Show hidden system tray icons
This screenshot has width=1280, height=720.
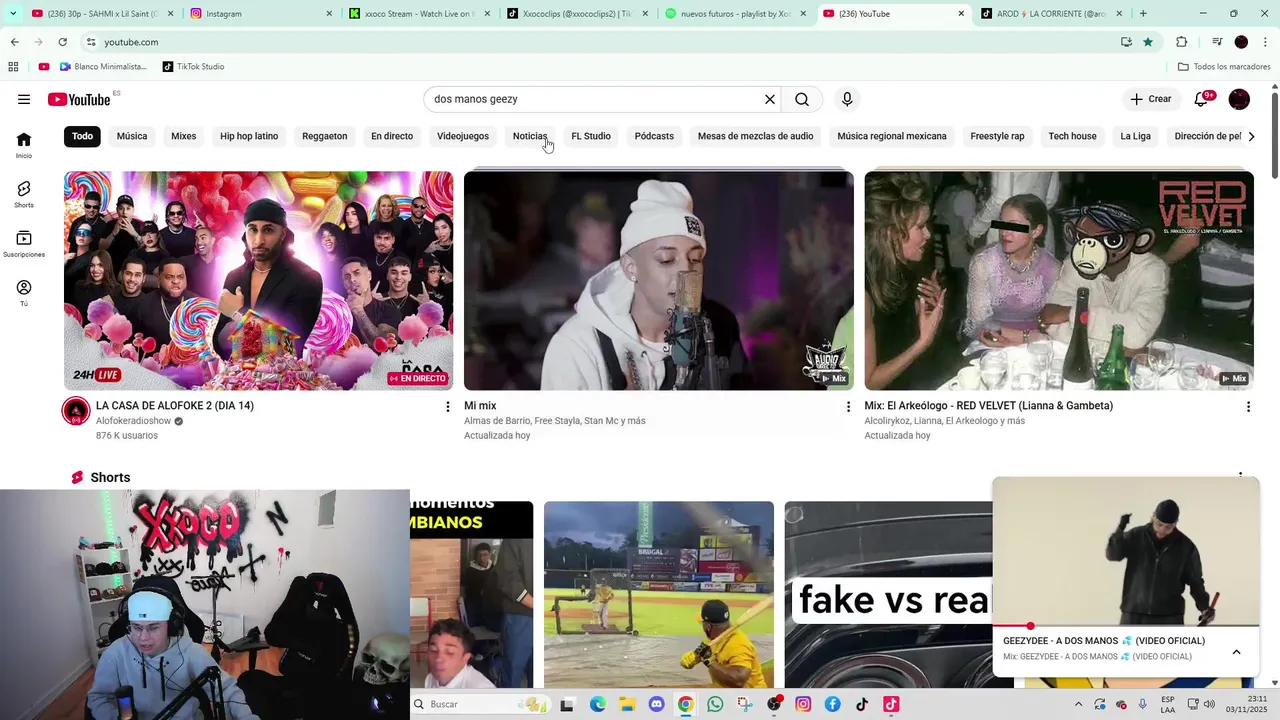1078,704
